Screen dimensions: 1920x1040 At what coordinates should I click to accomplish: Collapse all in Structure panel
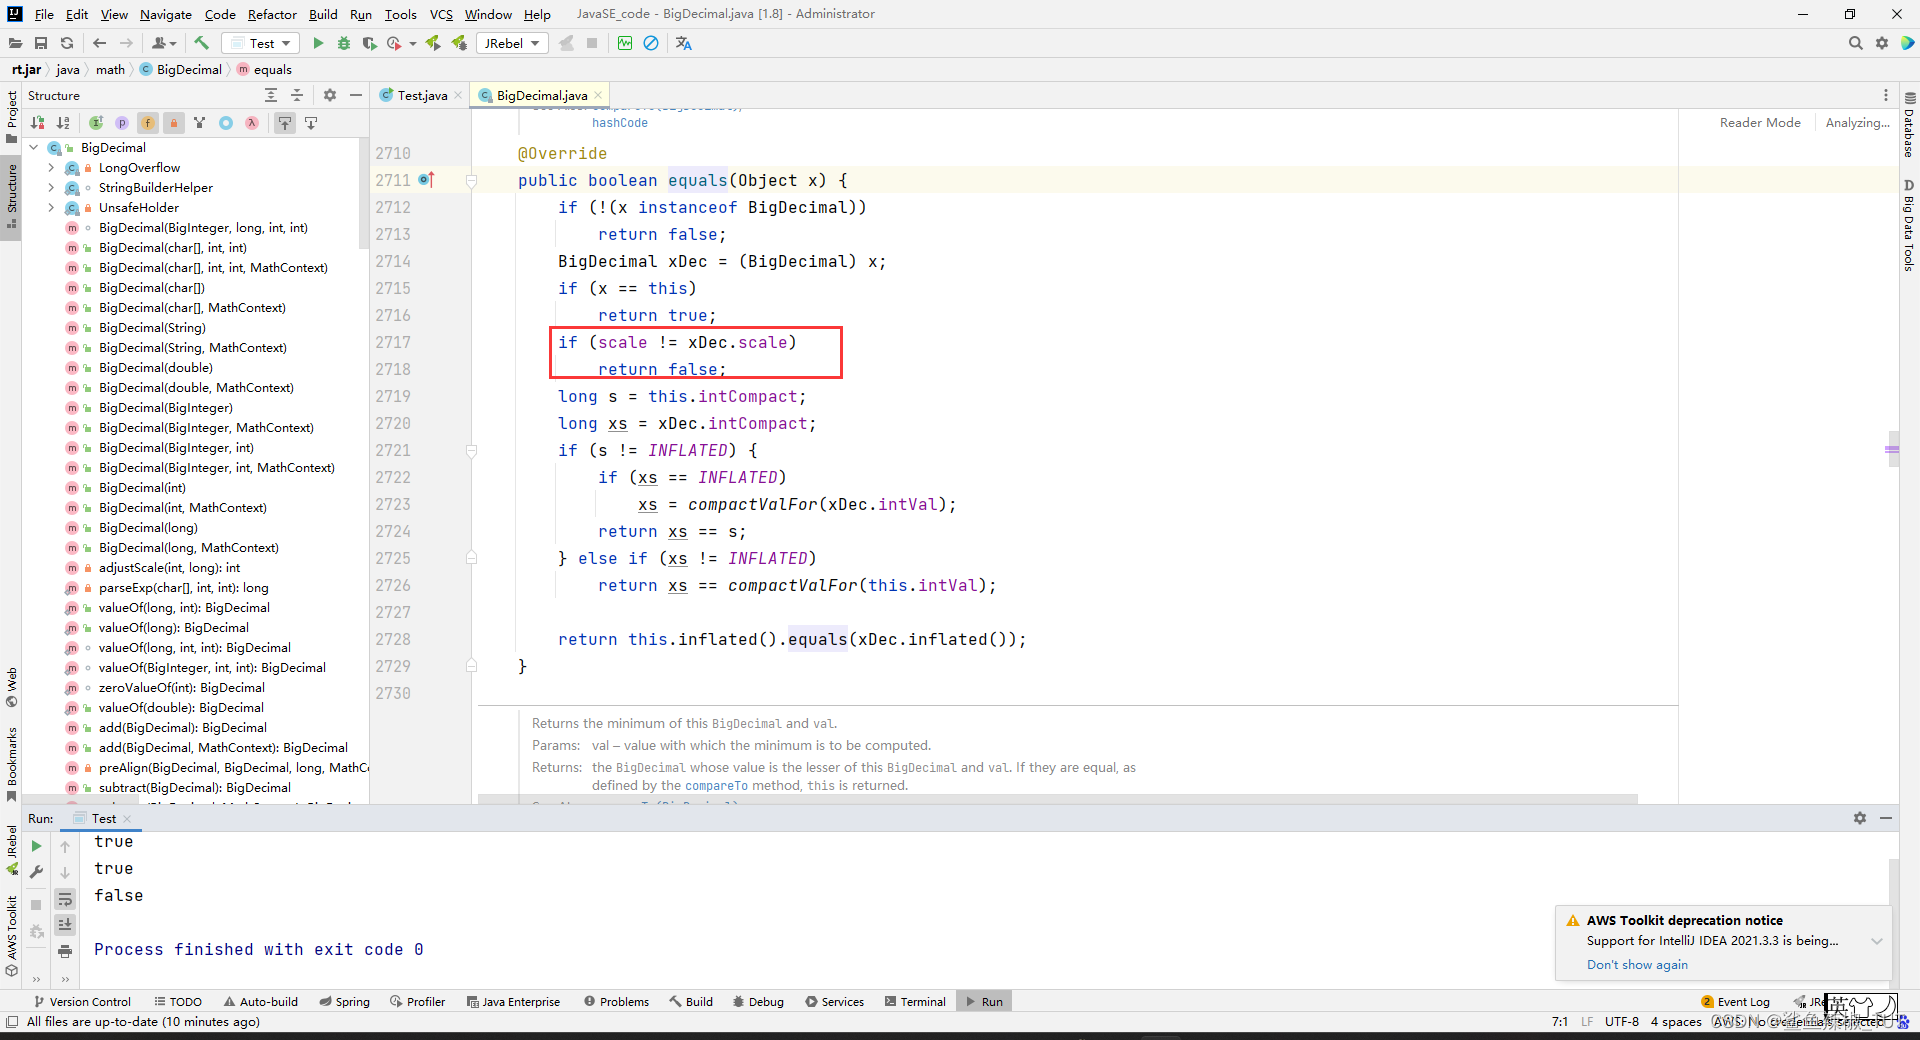pyautogui.click(x=297, y=95)
